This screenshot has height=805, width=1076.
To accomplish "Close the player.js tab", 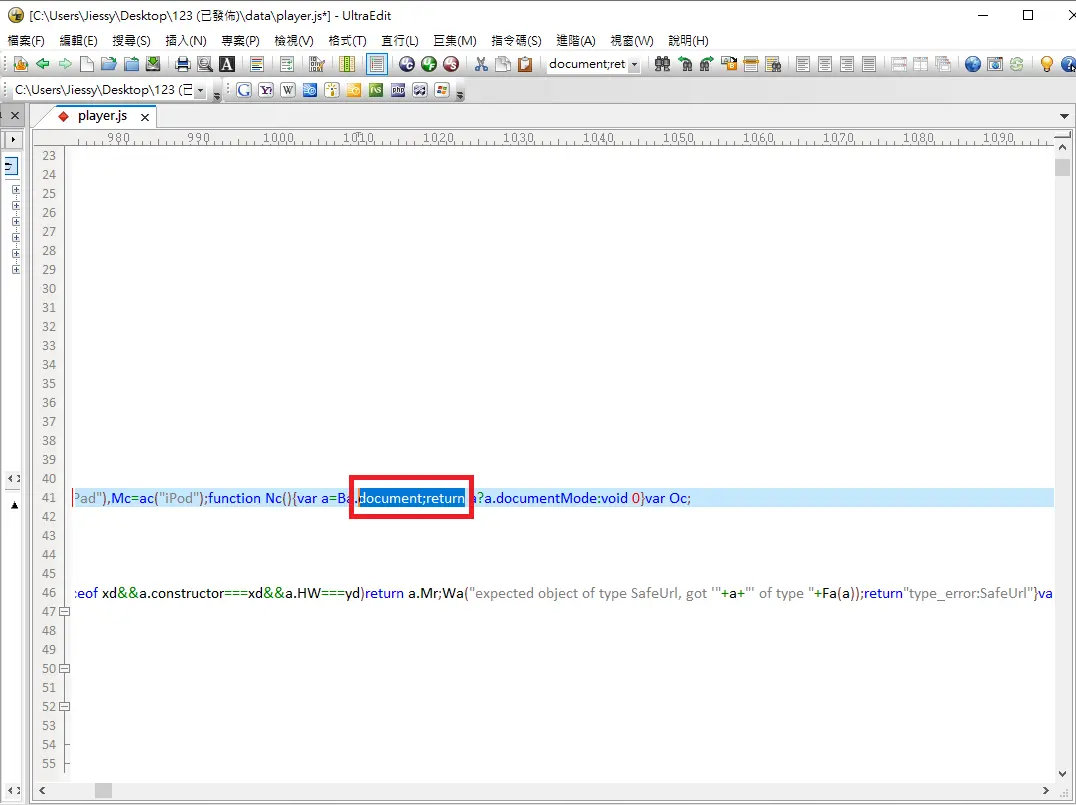I will (x=144, y=117).
